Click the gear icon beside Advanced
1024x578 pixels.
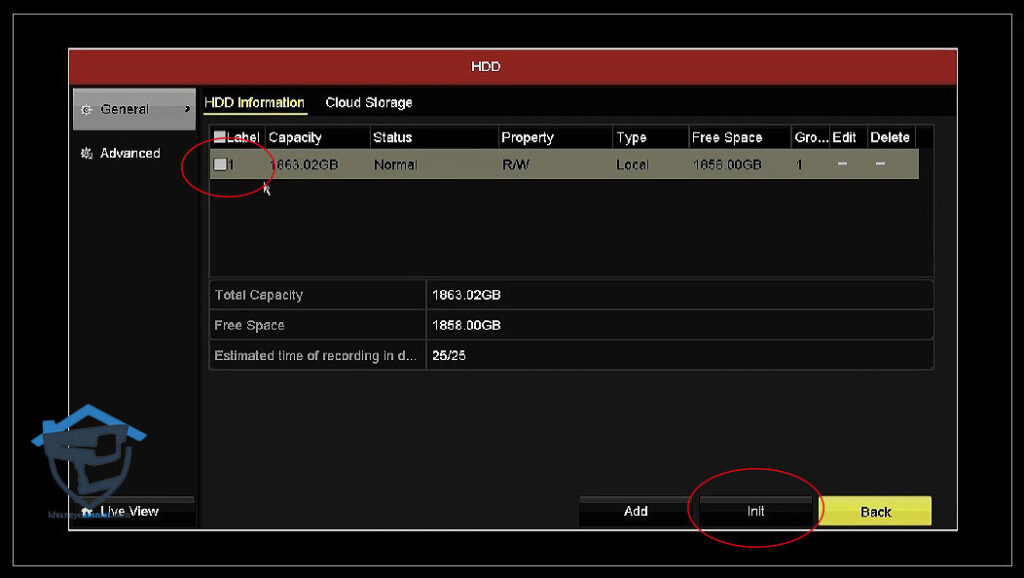(x=86, y=153)
